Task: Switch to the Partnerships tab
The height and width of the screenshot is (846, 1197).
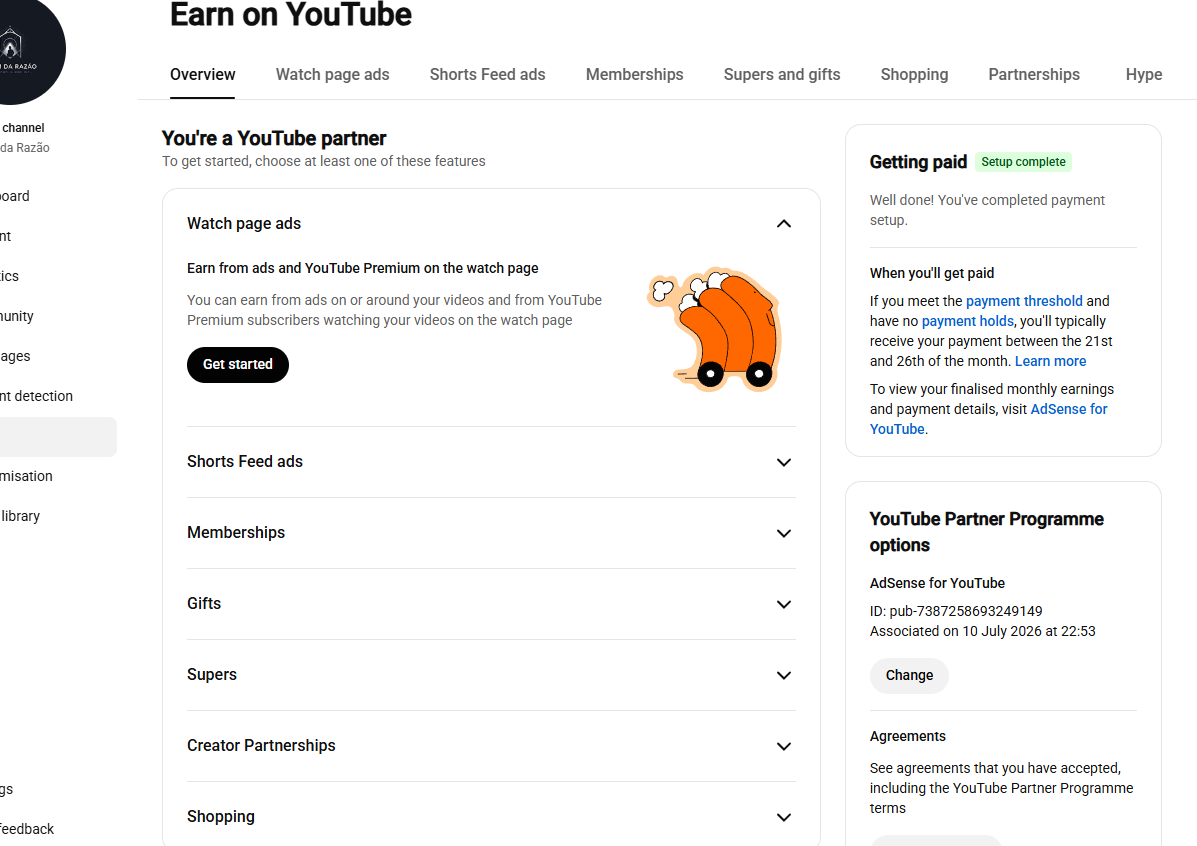Action: coord(1034,75)
